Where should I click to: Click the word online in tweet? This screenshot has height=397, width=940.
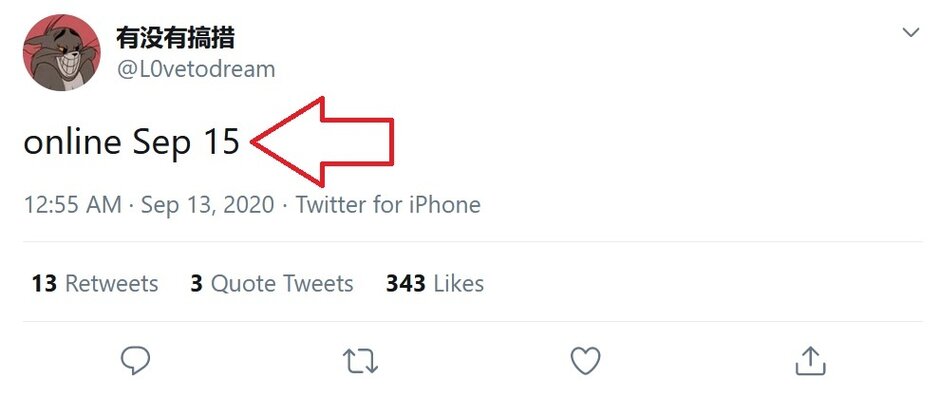(x=72, y=142)
